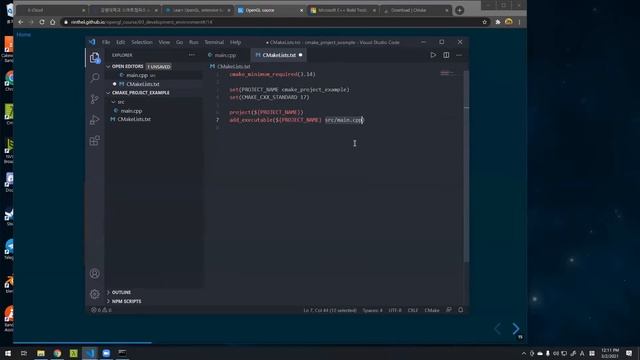Open the Zoom app from taskbar

[106, 353]
